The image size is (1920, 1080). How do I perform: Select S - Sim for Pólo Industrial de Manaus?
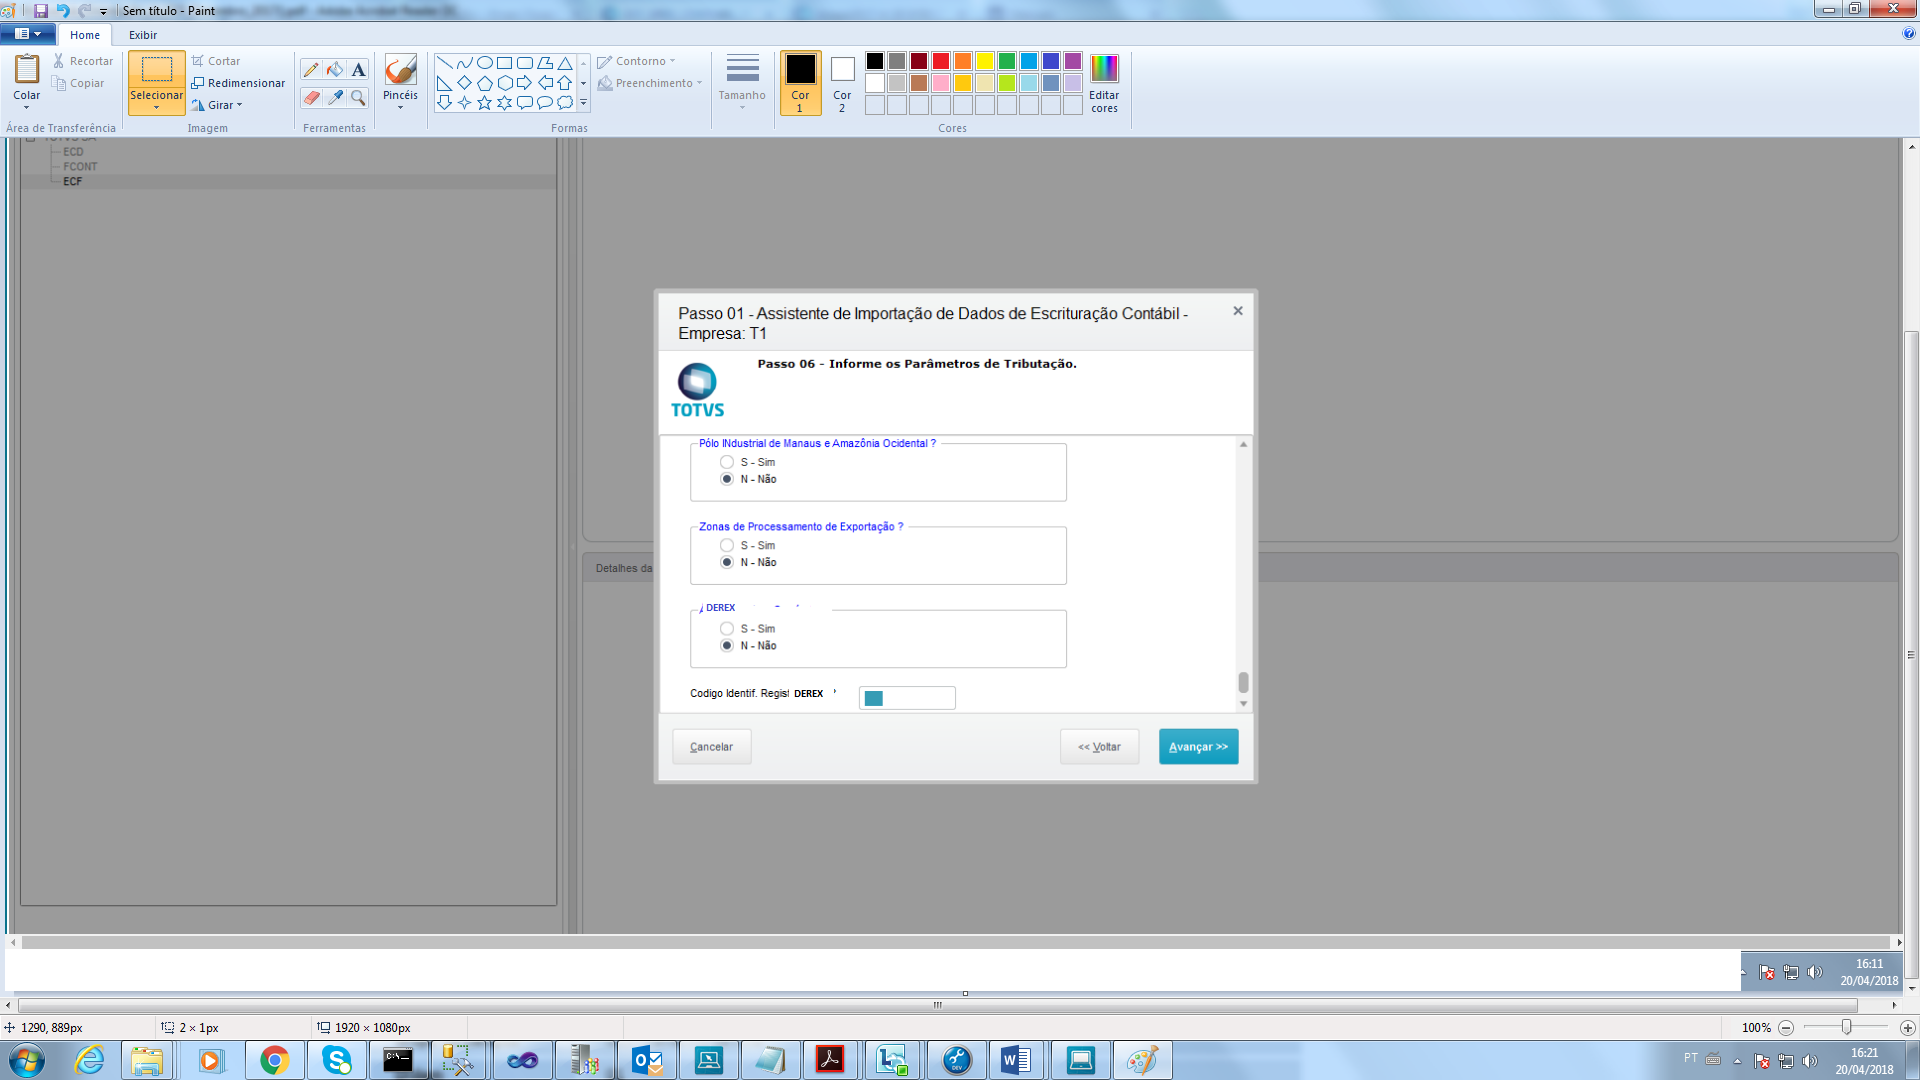727,462
